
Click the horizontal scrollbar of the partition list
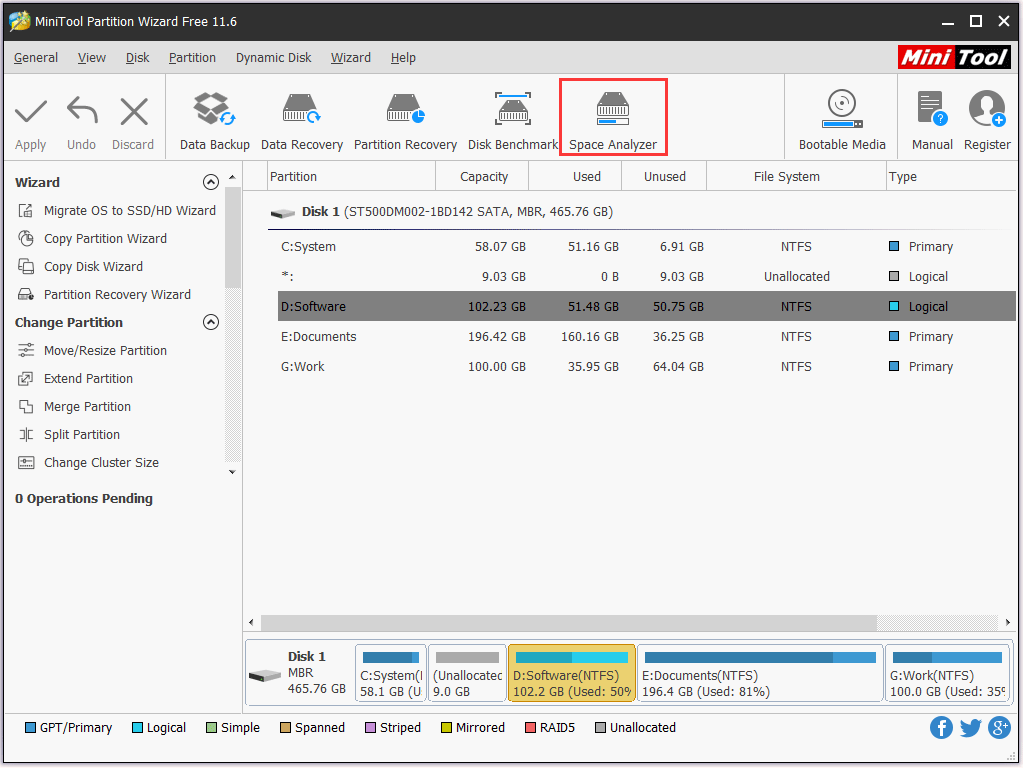[569, 622]
